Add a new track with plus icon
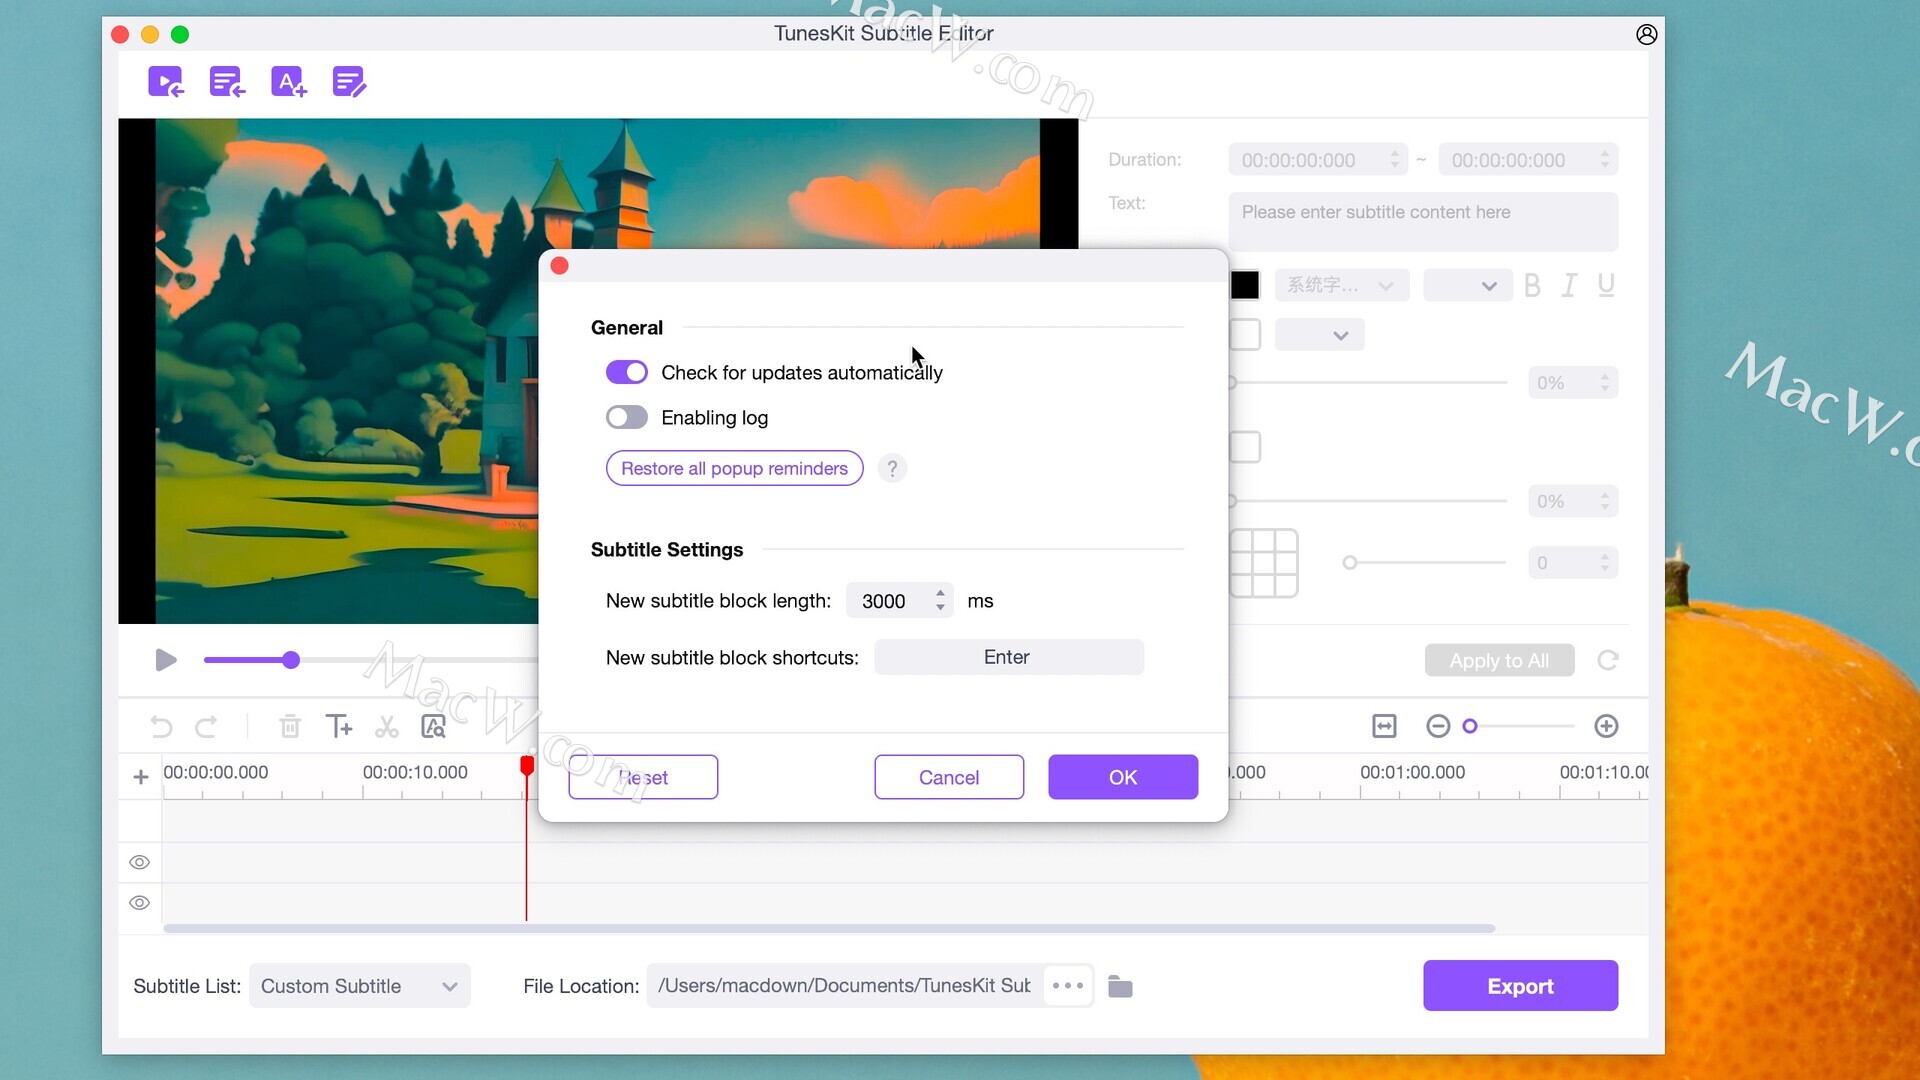 [x=141, y=777]
